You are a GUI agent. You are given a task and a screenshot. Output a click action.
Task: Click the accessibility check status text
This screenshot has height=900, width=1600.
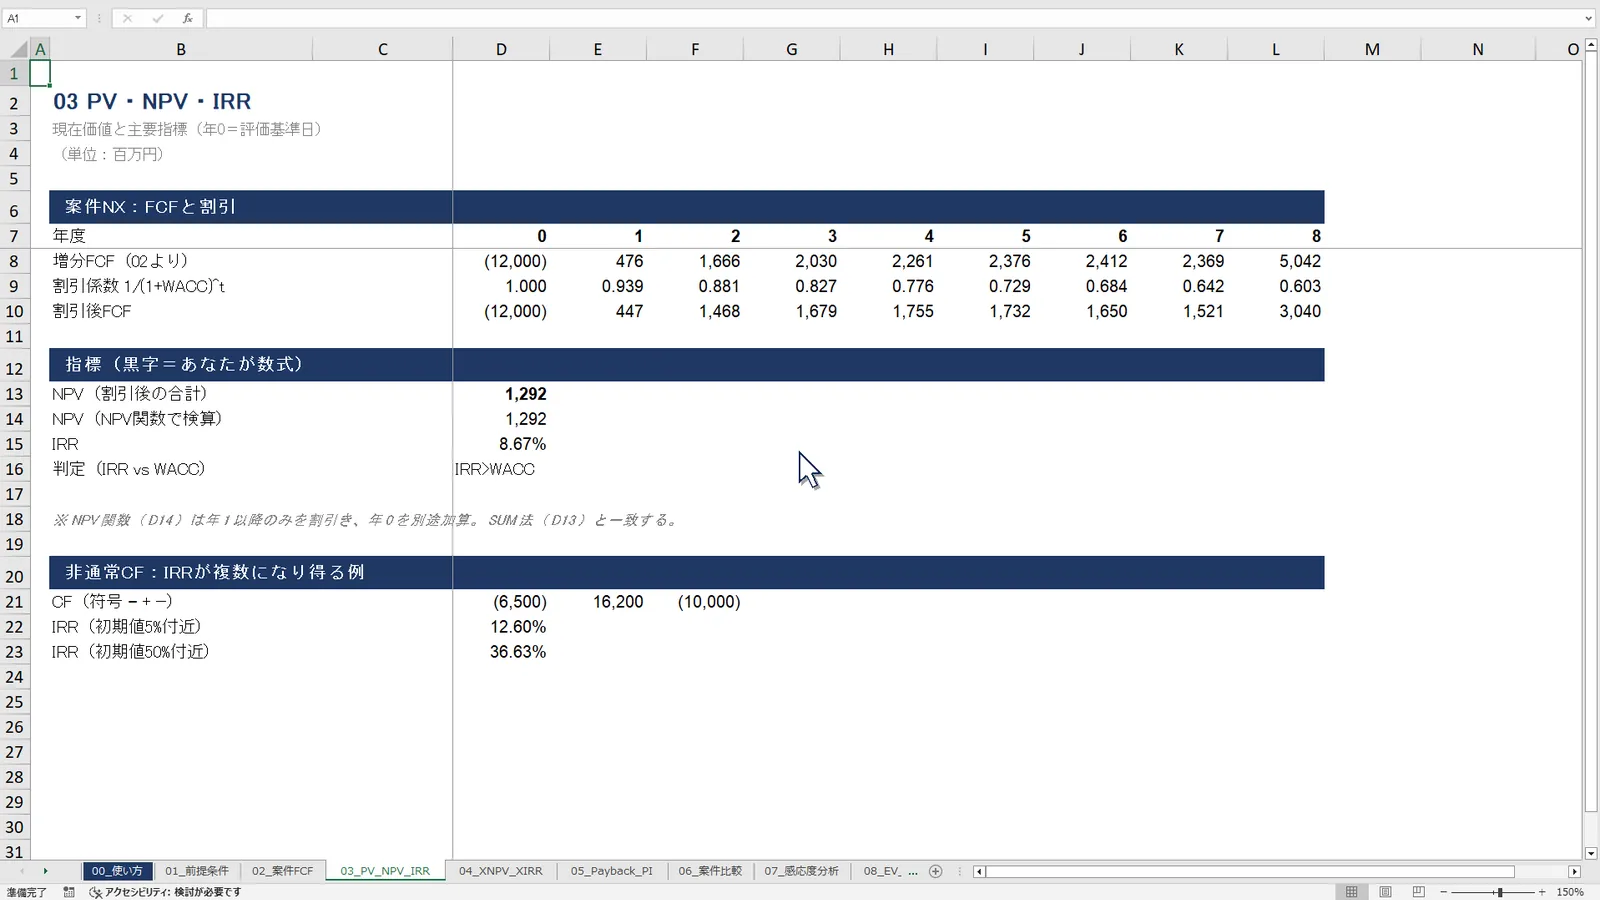[165, 892]
